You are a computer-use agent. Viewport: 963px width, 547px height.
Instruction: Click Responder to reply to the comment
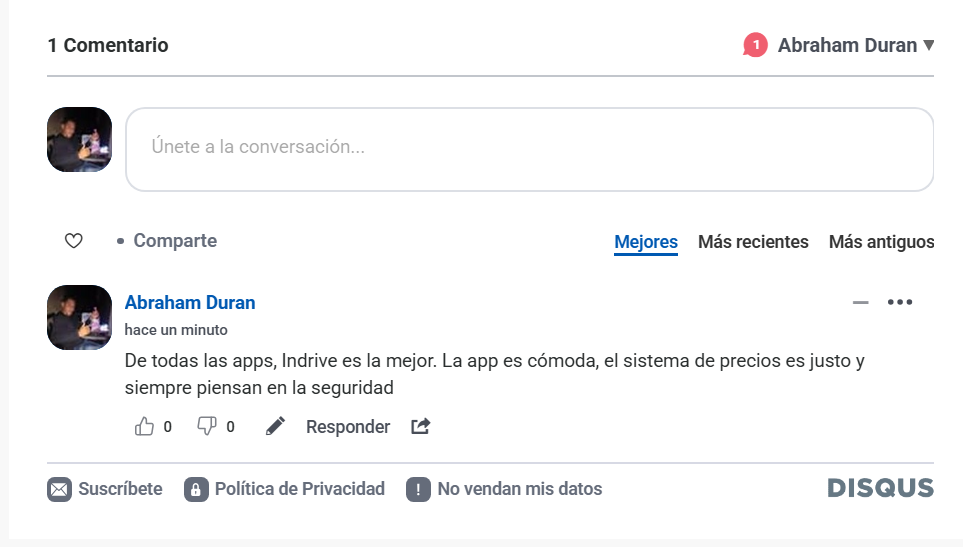click(348, 427)
